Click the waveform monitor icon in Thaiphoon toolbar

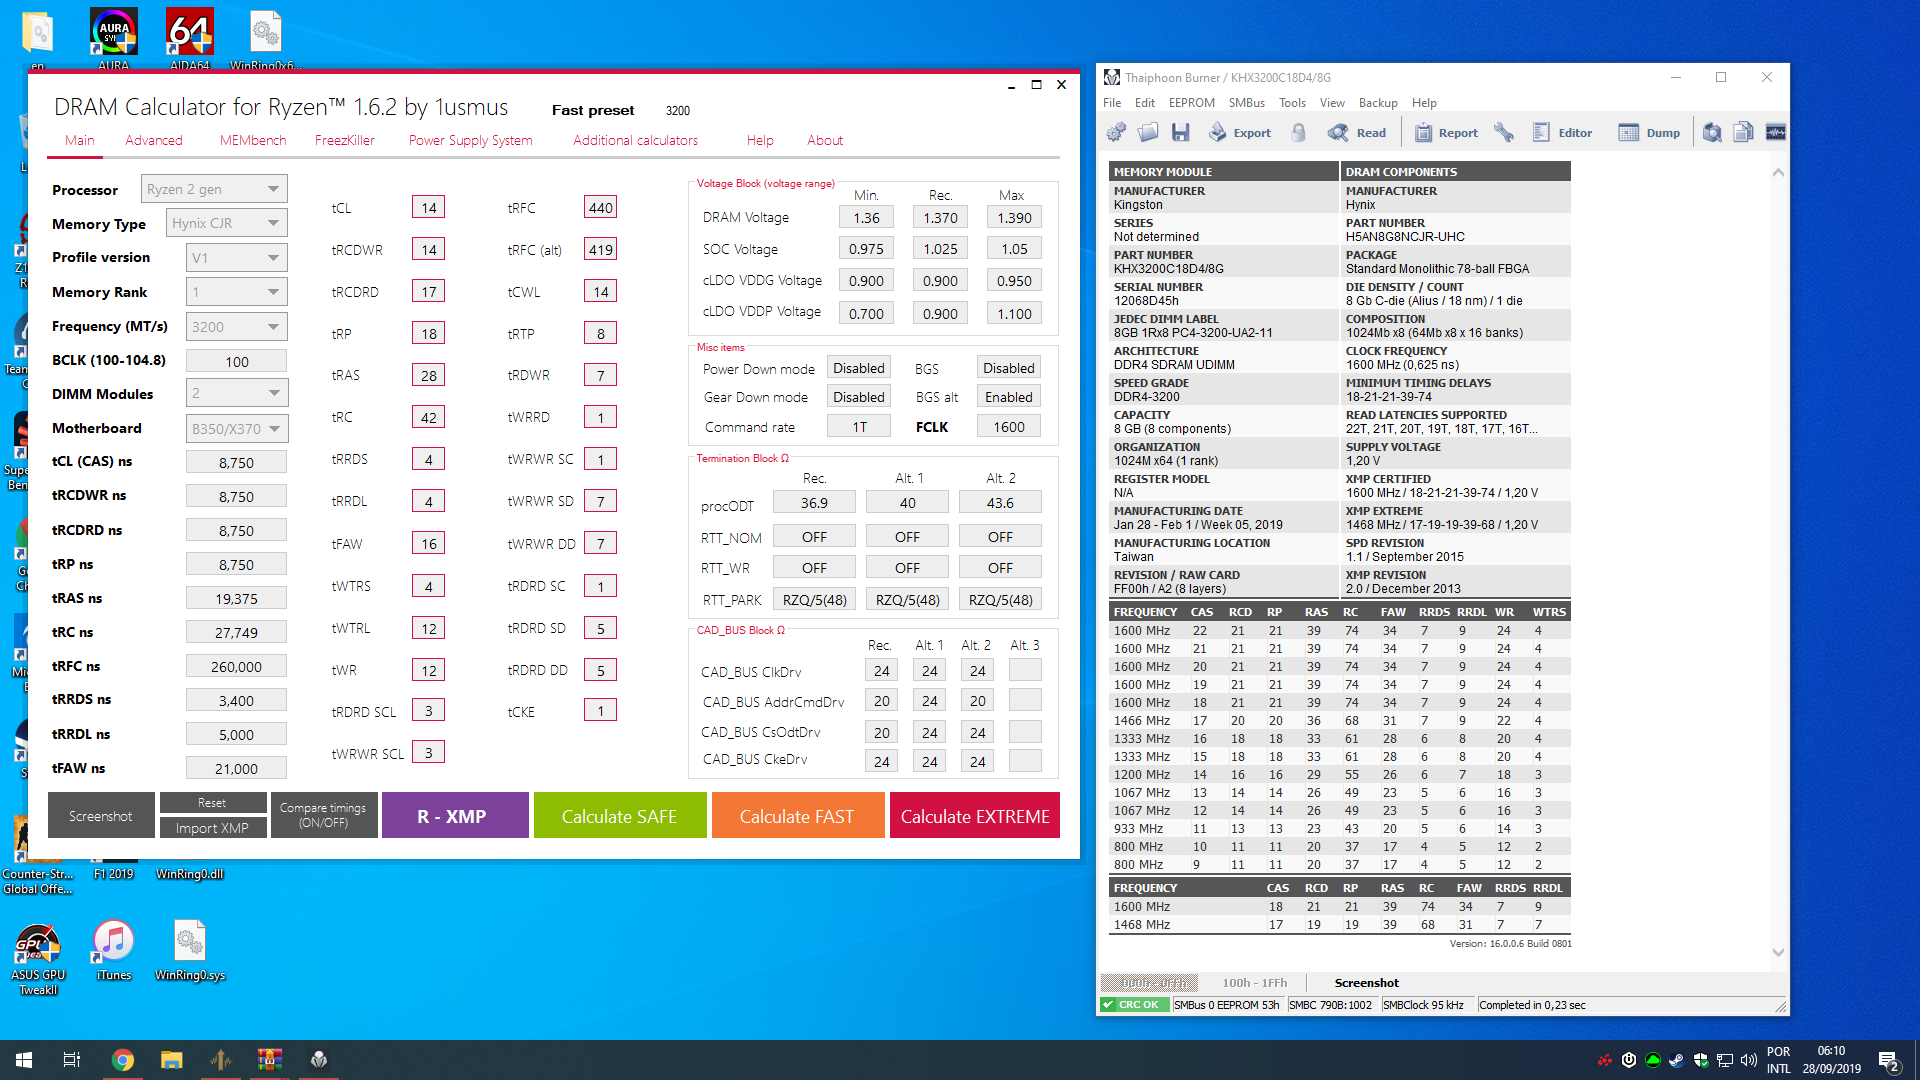click(1776, 132)
